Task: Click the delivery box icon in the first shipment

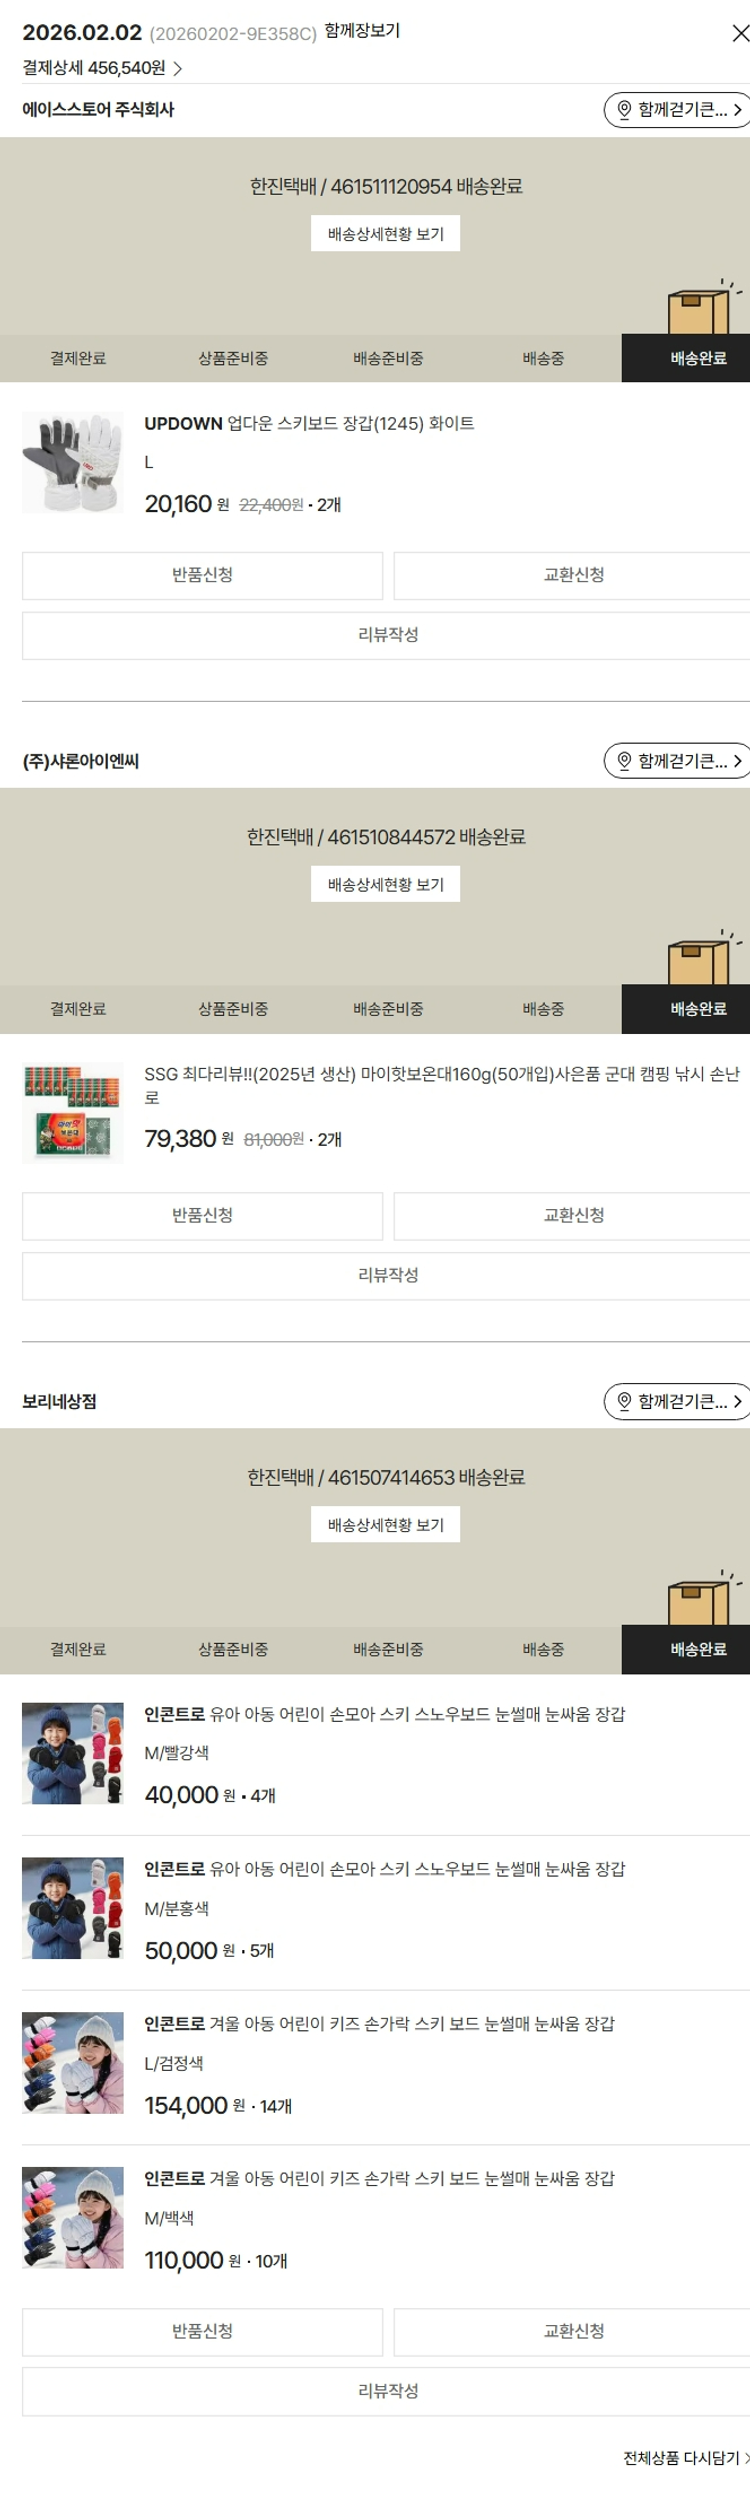Action: tap(700, 310)
